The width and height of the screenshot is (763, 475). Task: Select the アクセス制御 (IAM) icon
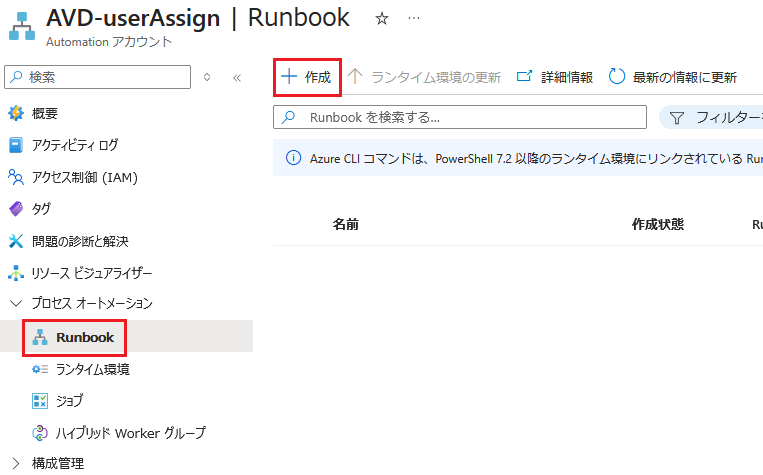tap(15, 177)
